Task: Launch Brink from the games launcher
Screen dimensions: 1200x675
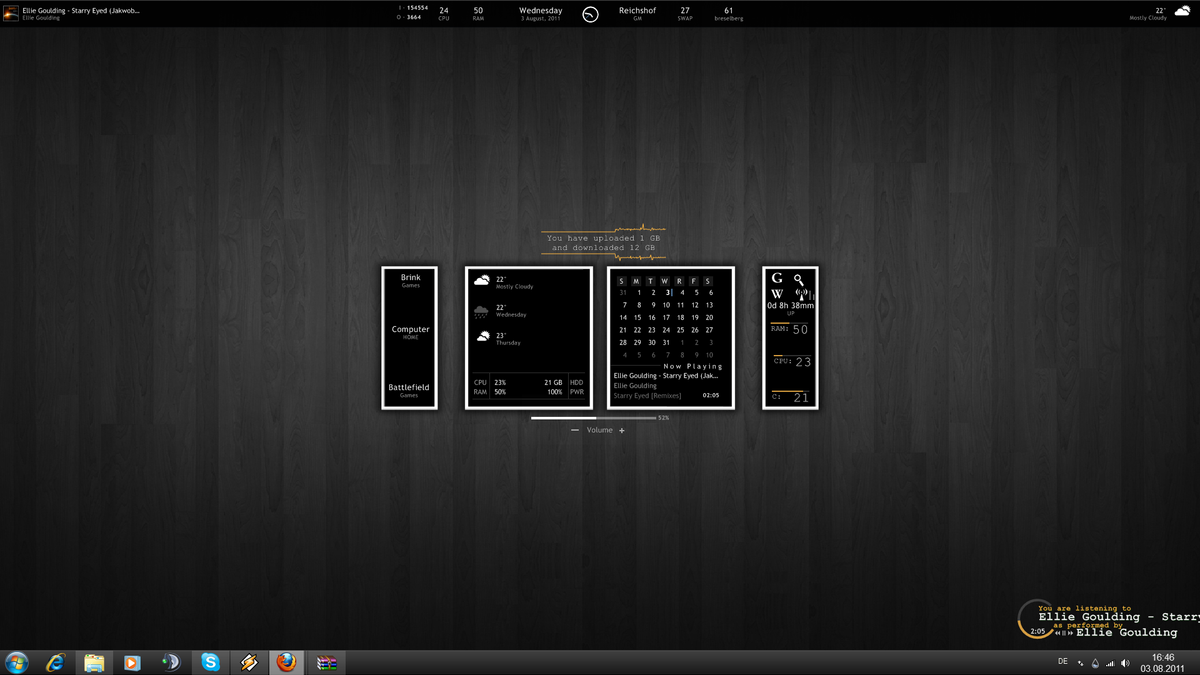Action: pyautogui.click(x=411, y=280)
